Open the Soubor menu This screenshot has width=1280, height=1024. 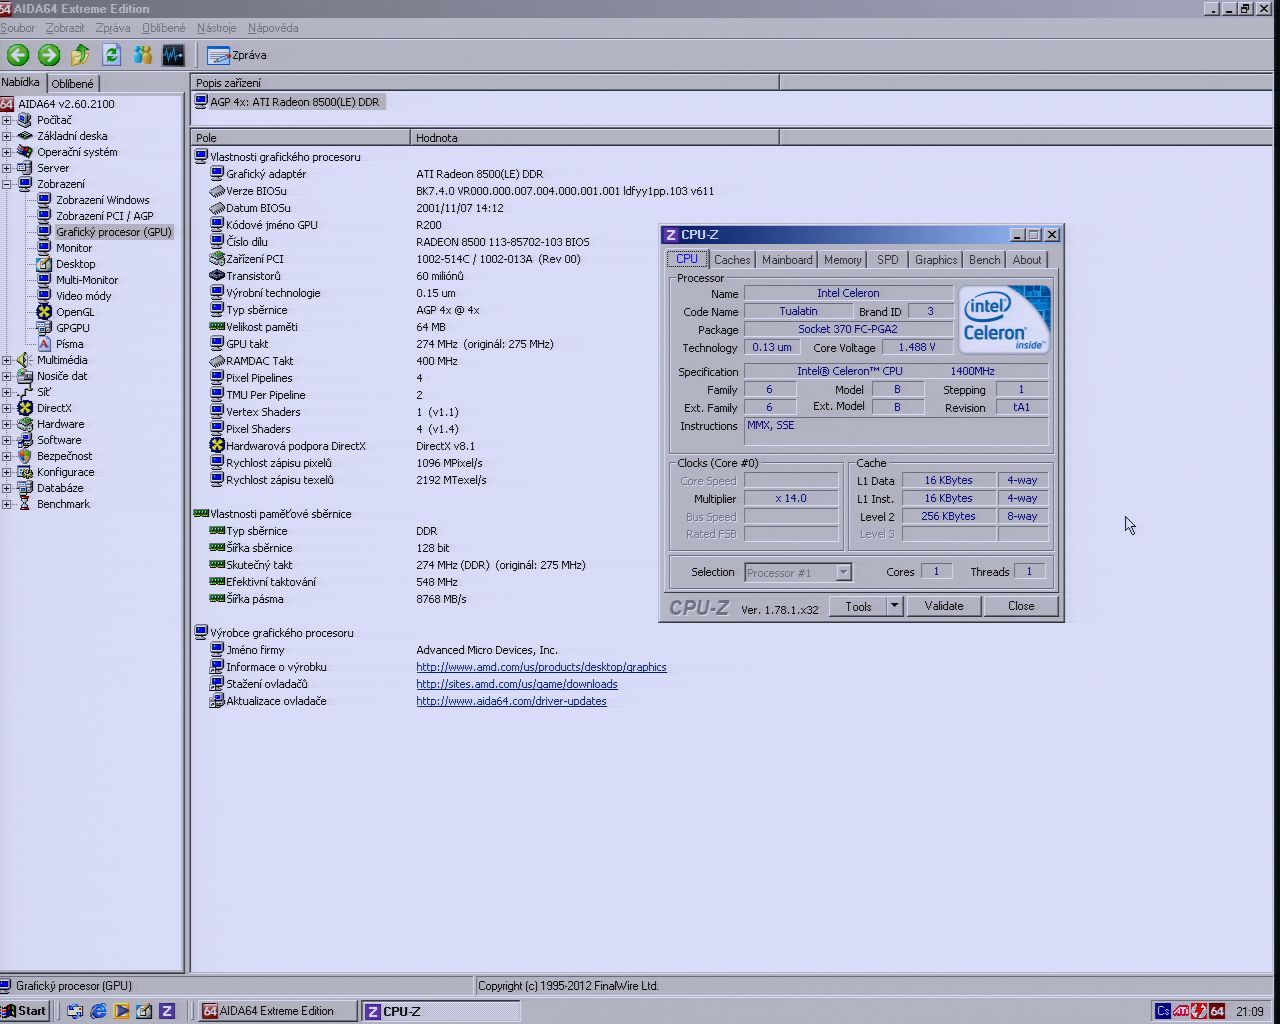coord(17,28)
